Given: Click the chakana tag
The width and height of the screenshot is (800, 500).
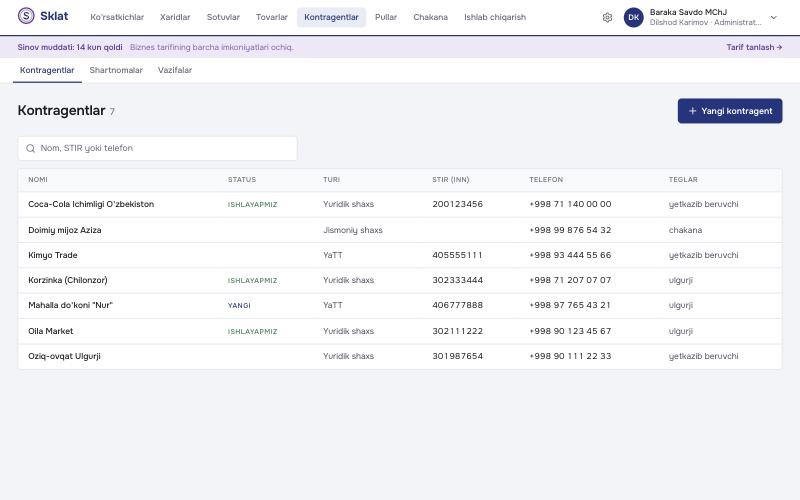Looking at the screenshot, I should (x=685, y=230).
